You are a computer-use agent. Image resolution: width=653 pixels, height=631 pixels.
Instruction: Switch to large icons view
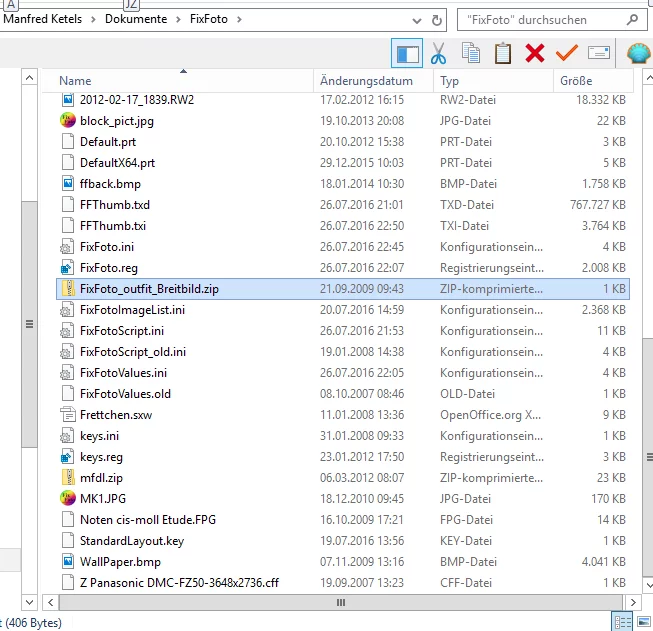point(643,623)
